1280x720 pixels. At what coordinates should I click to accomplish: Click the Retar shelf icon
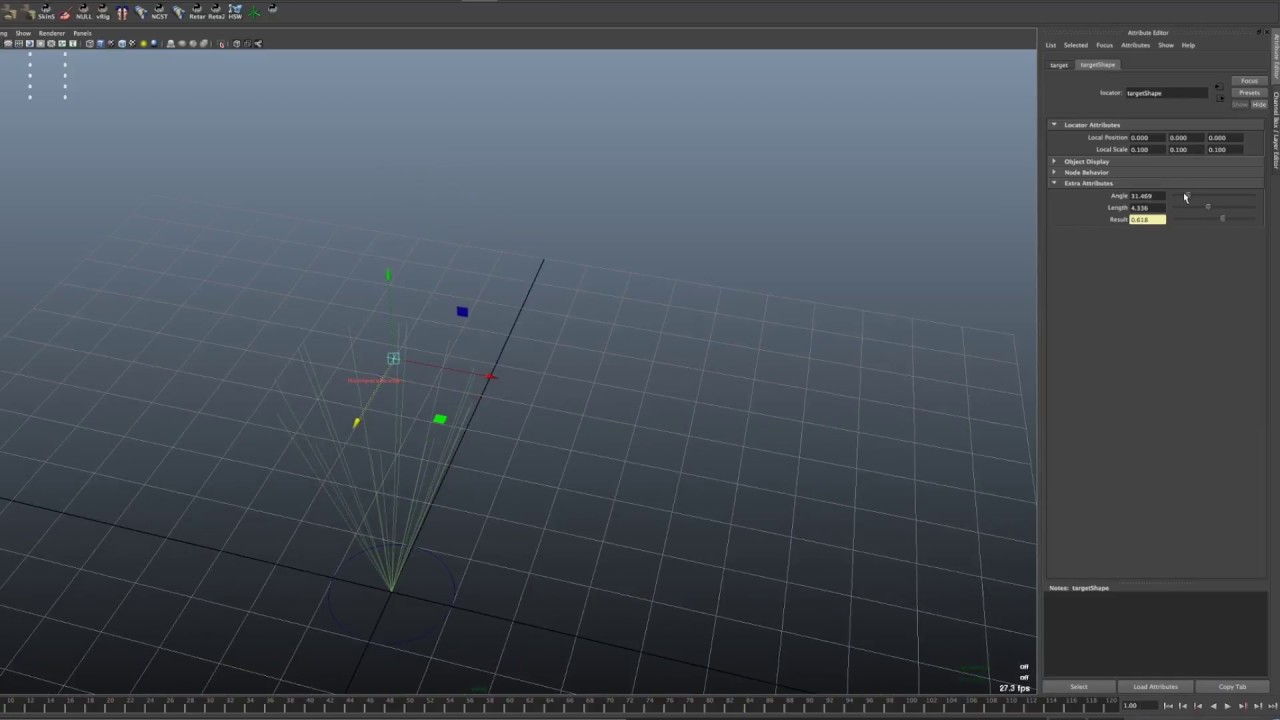coord(197,12)
